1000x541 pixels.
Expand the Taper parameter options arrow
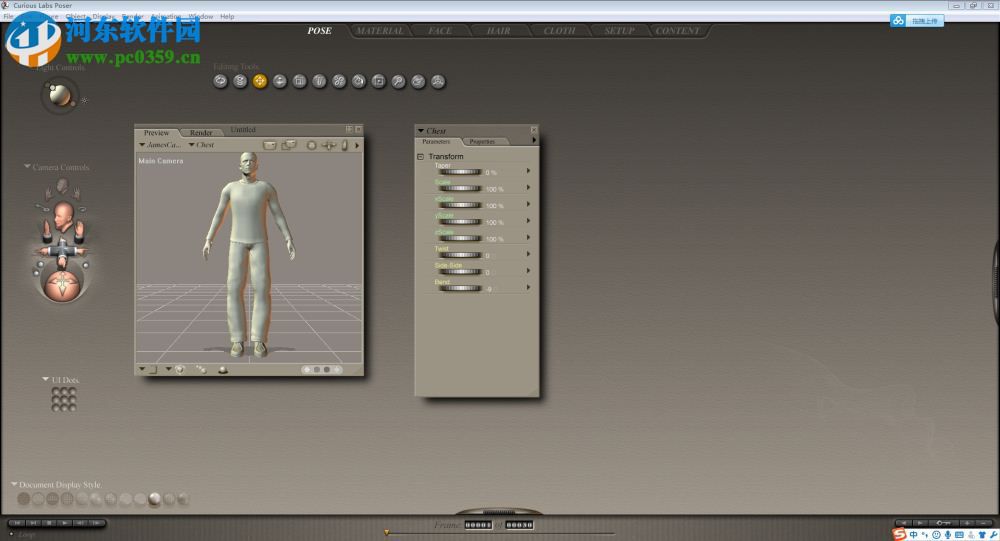528,171
